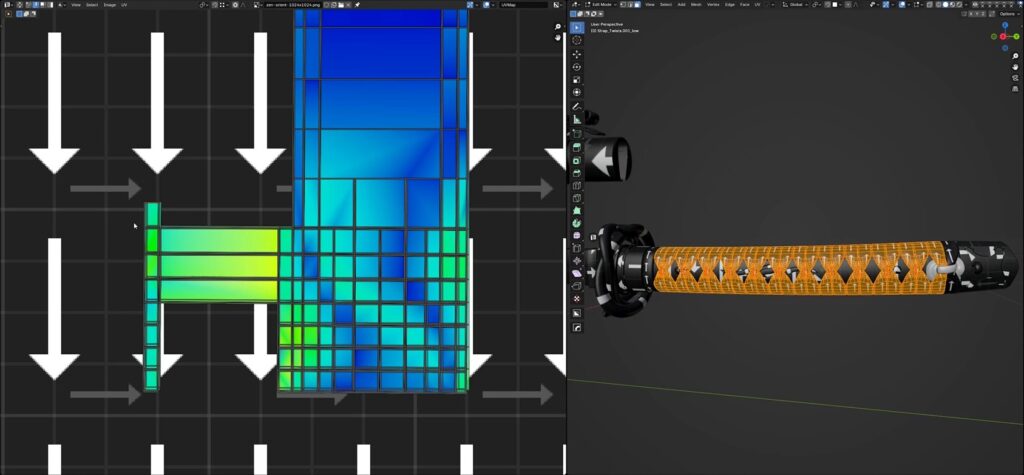Switch to rendered viewport shading

[959, 5]
